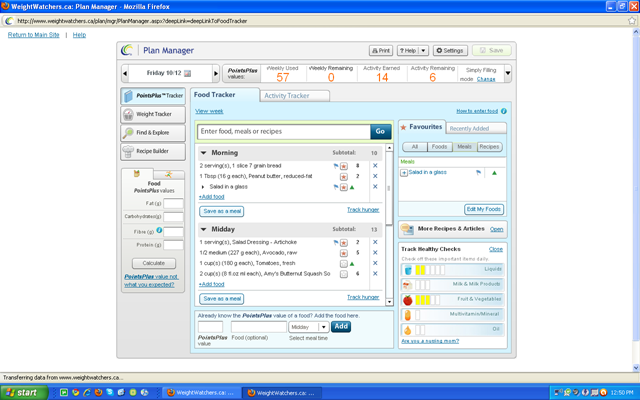Delete the Avocado, raw entry

tap(375, 253)
